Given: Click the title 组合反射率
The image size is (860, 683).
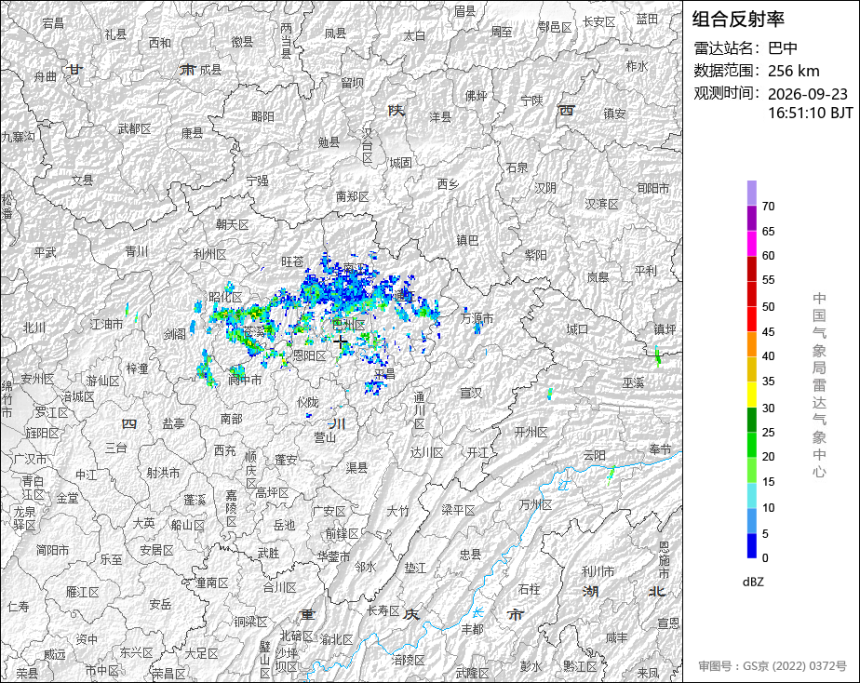Looking at the screenshot, I should click(x=738, y=19).
